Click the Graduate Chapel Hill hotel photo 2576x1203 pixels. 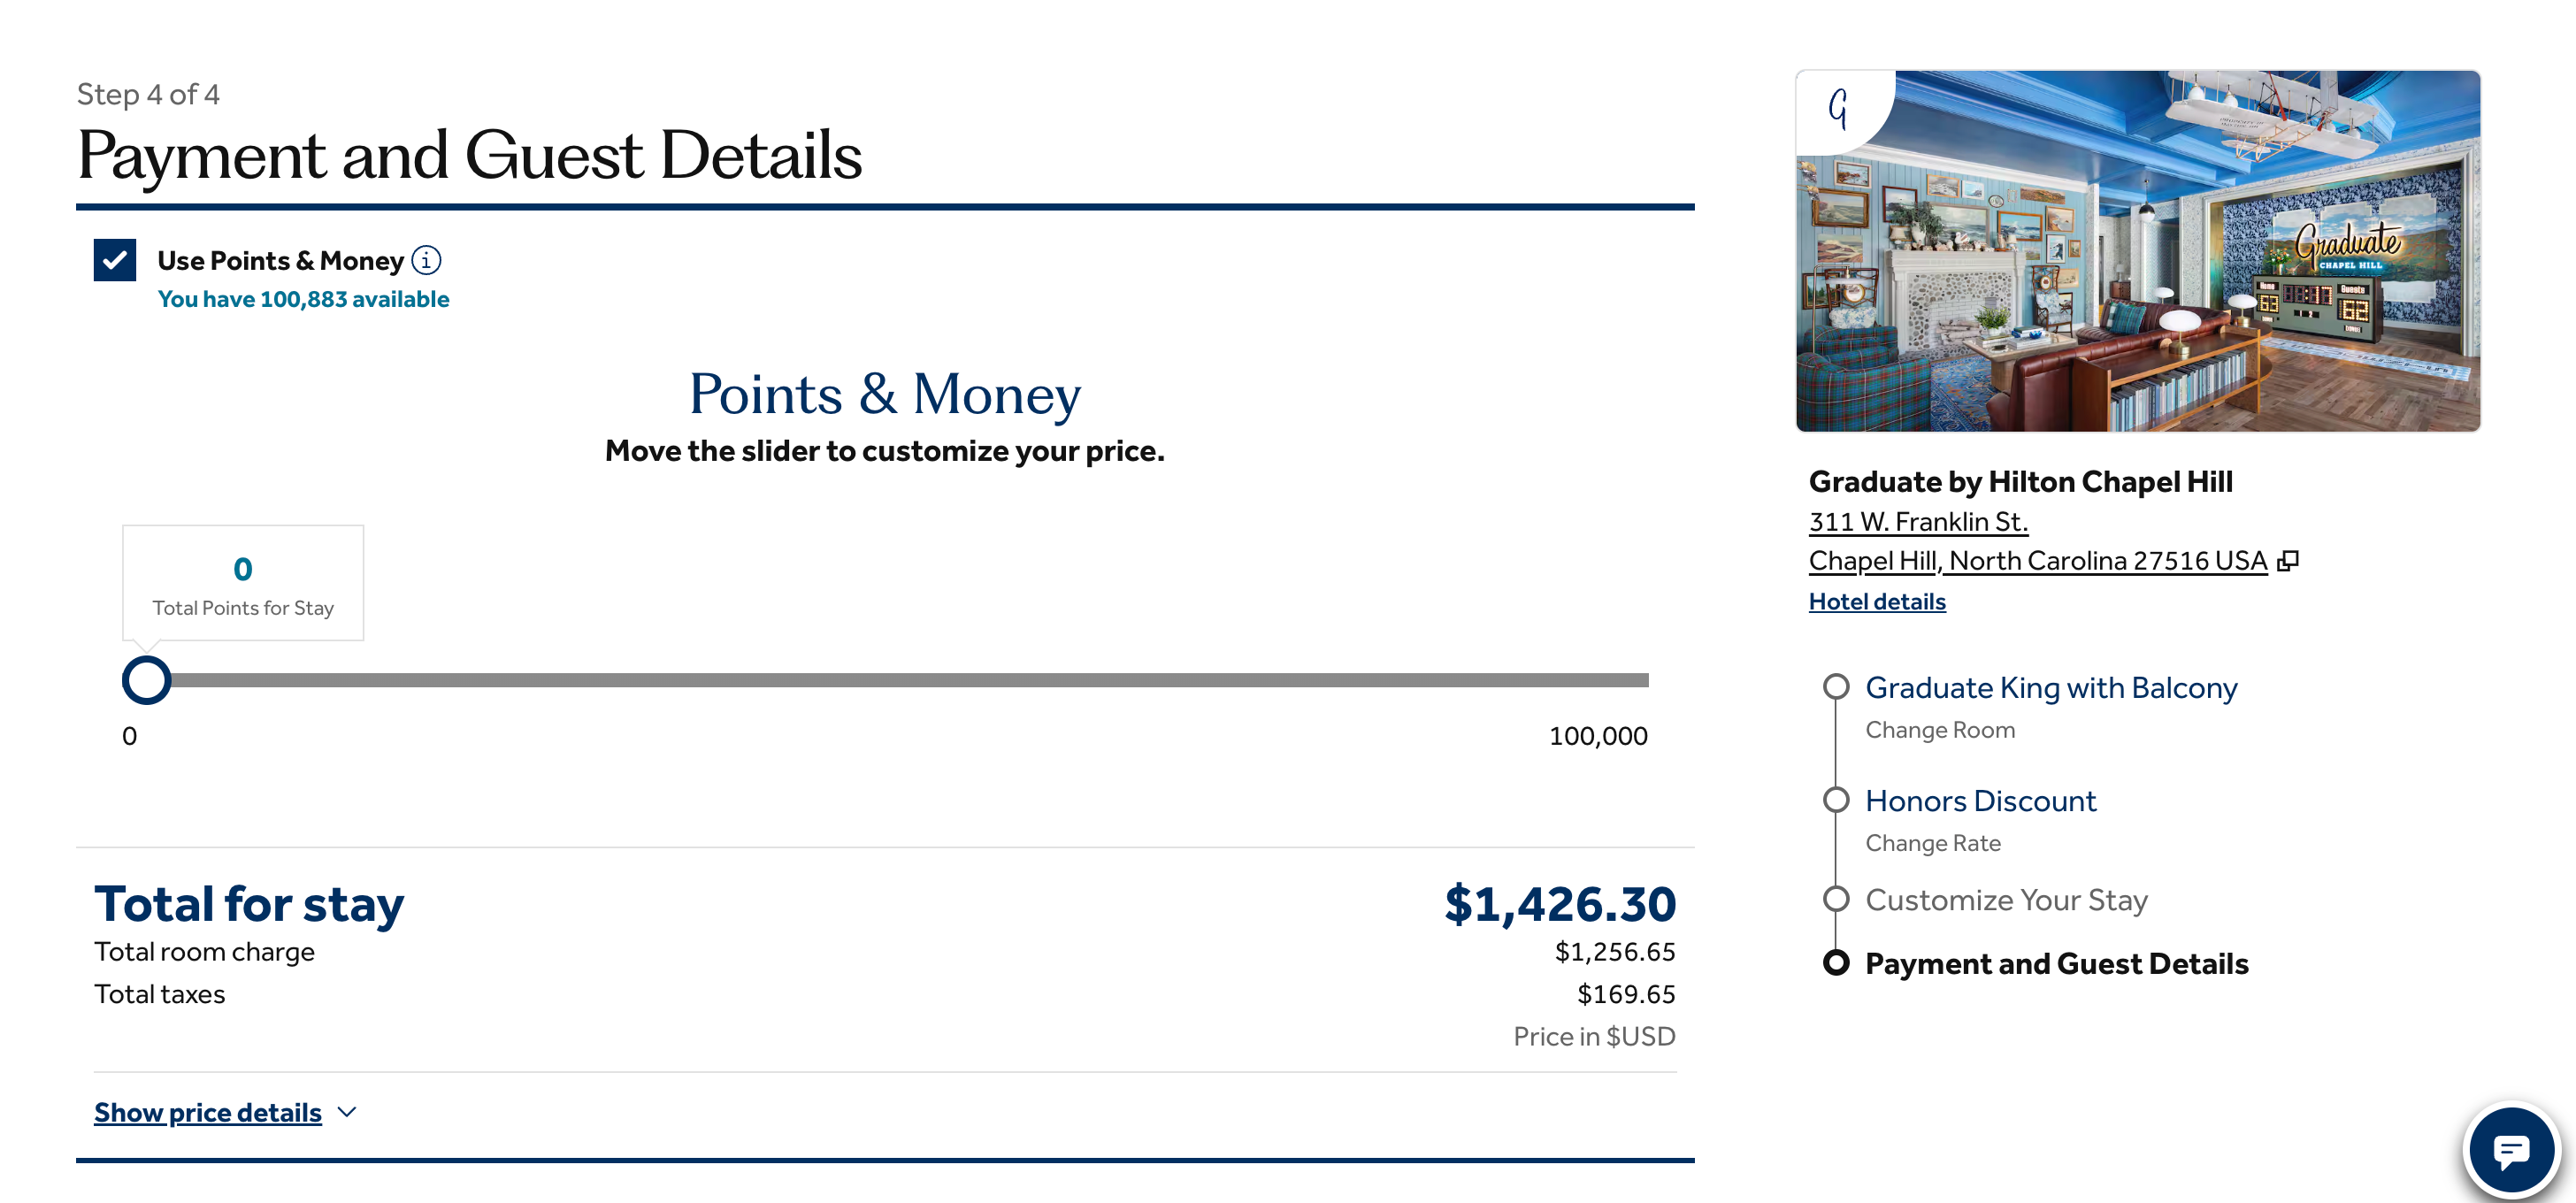pos(2139,250)
